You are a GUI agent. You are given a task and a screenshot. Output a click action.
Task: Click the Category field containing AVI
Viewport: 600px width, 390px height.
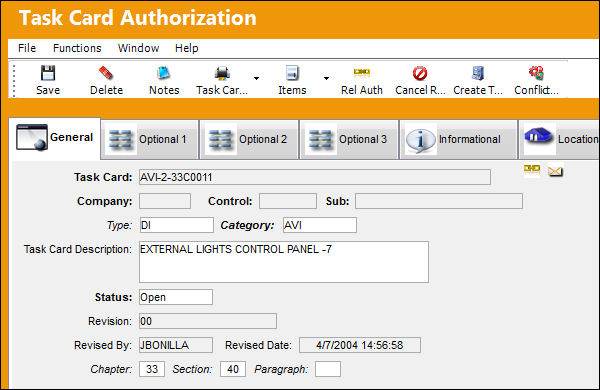(x=320, y=225)
